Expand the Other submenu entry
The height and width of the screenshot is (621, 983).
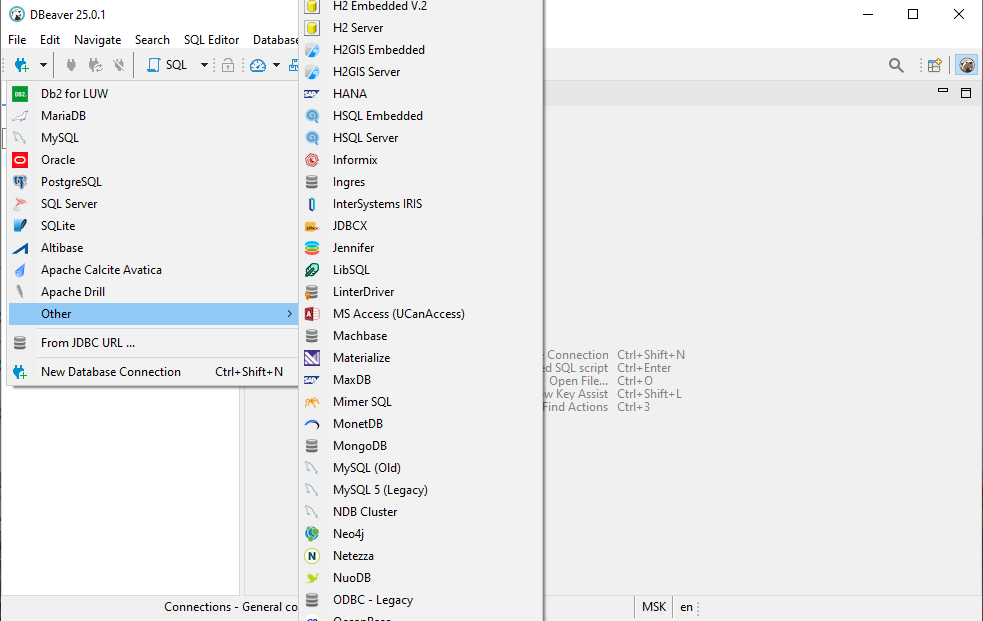[x=150, y=314]
